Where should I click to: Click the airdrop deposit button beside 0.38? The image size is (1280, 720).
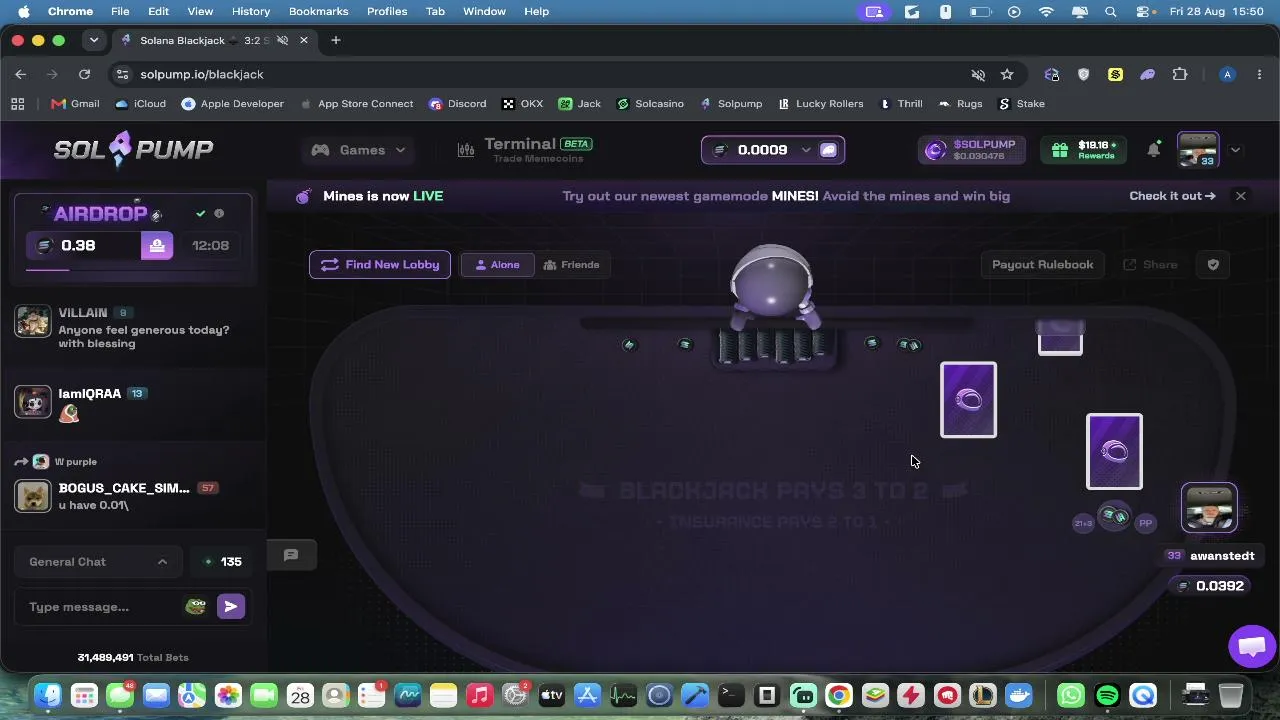(157, 246)
